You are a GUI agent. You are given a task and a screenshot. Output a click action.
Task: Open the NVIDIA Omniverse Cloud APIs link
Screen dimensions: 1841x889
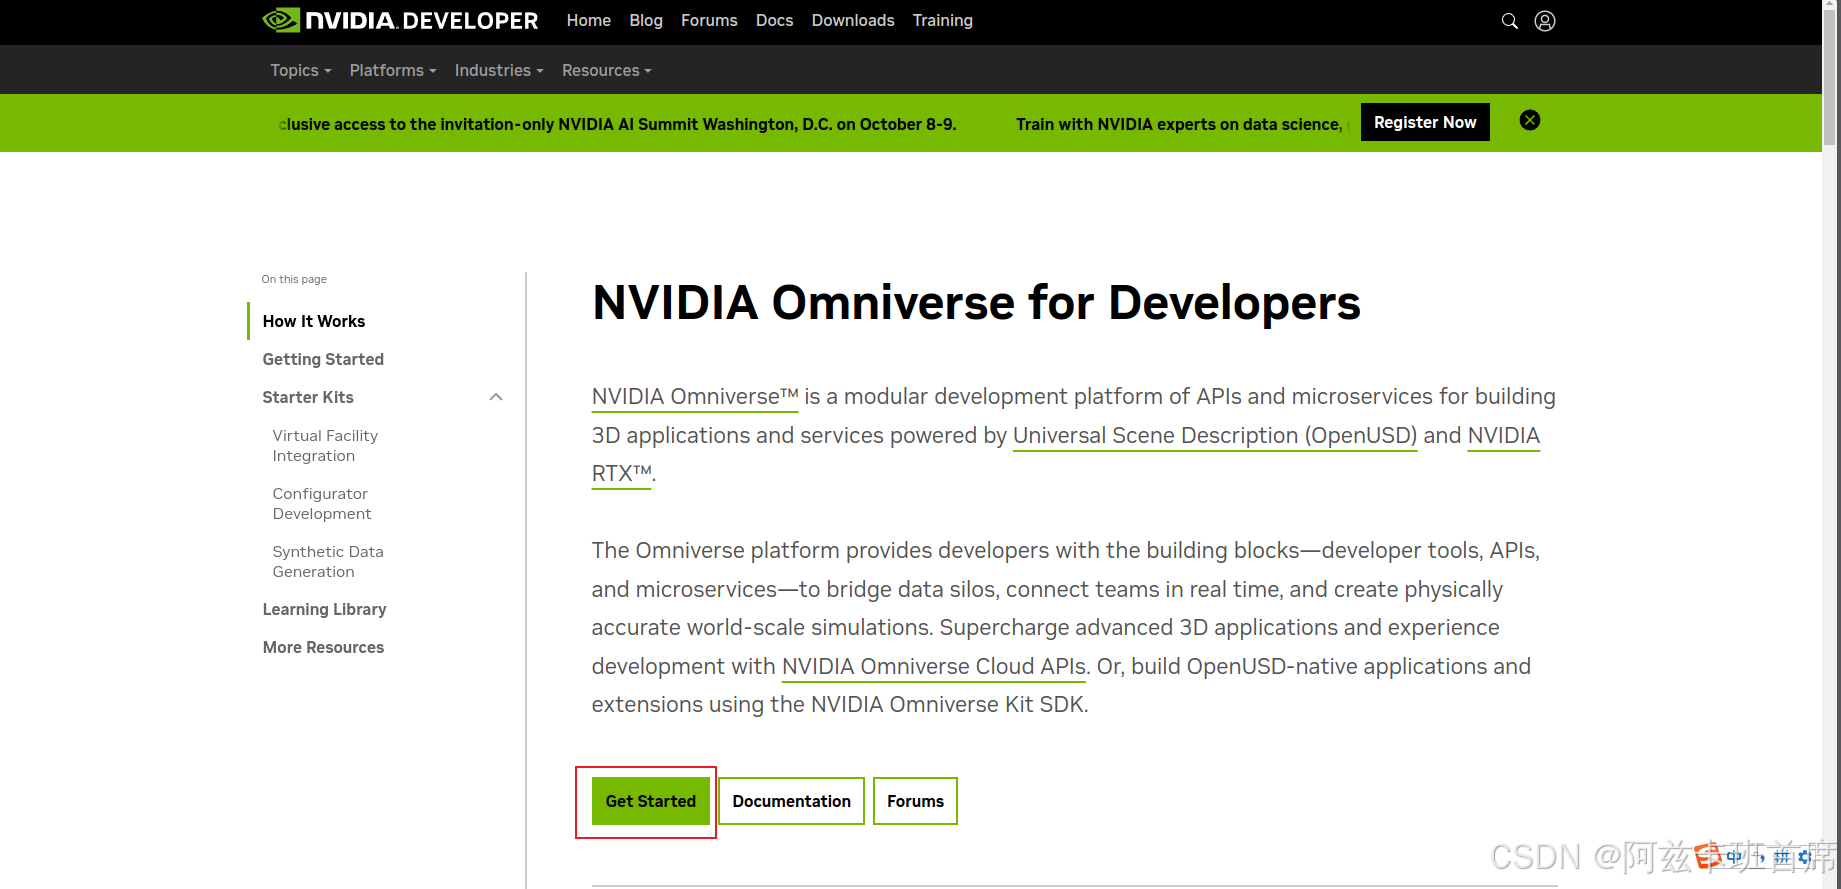[933, 667]
